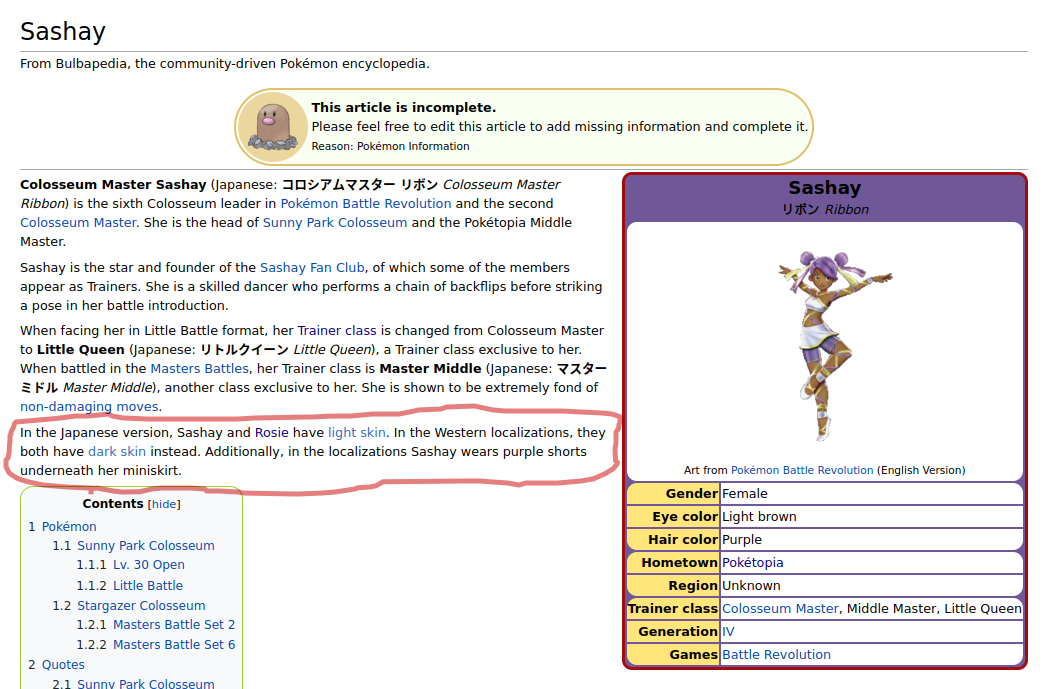Click the 'Female' gender value
This screenshot has width=1047, height=689.
tap(745, 494)
